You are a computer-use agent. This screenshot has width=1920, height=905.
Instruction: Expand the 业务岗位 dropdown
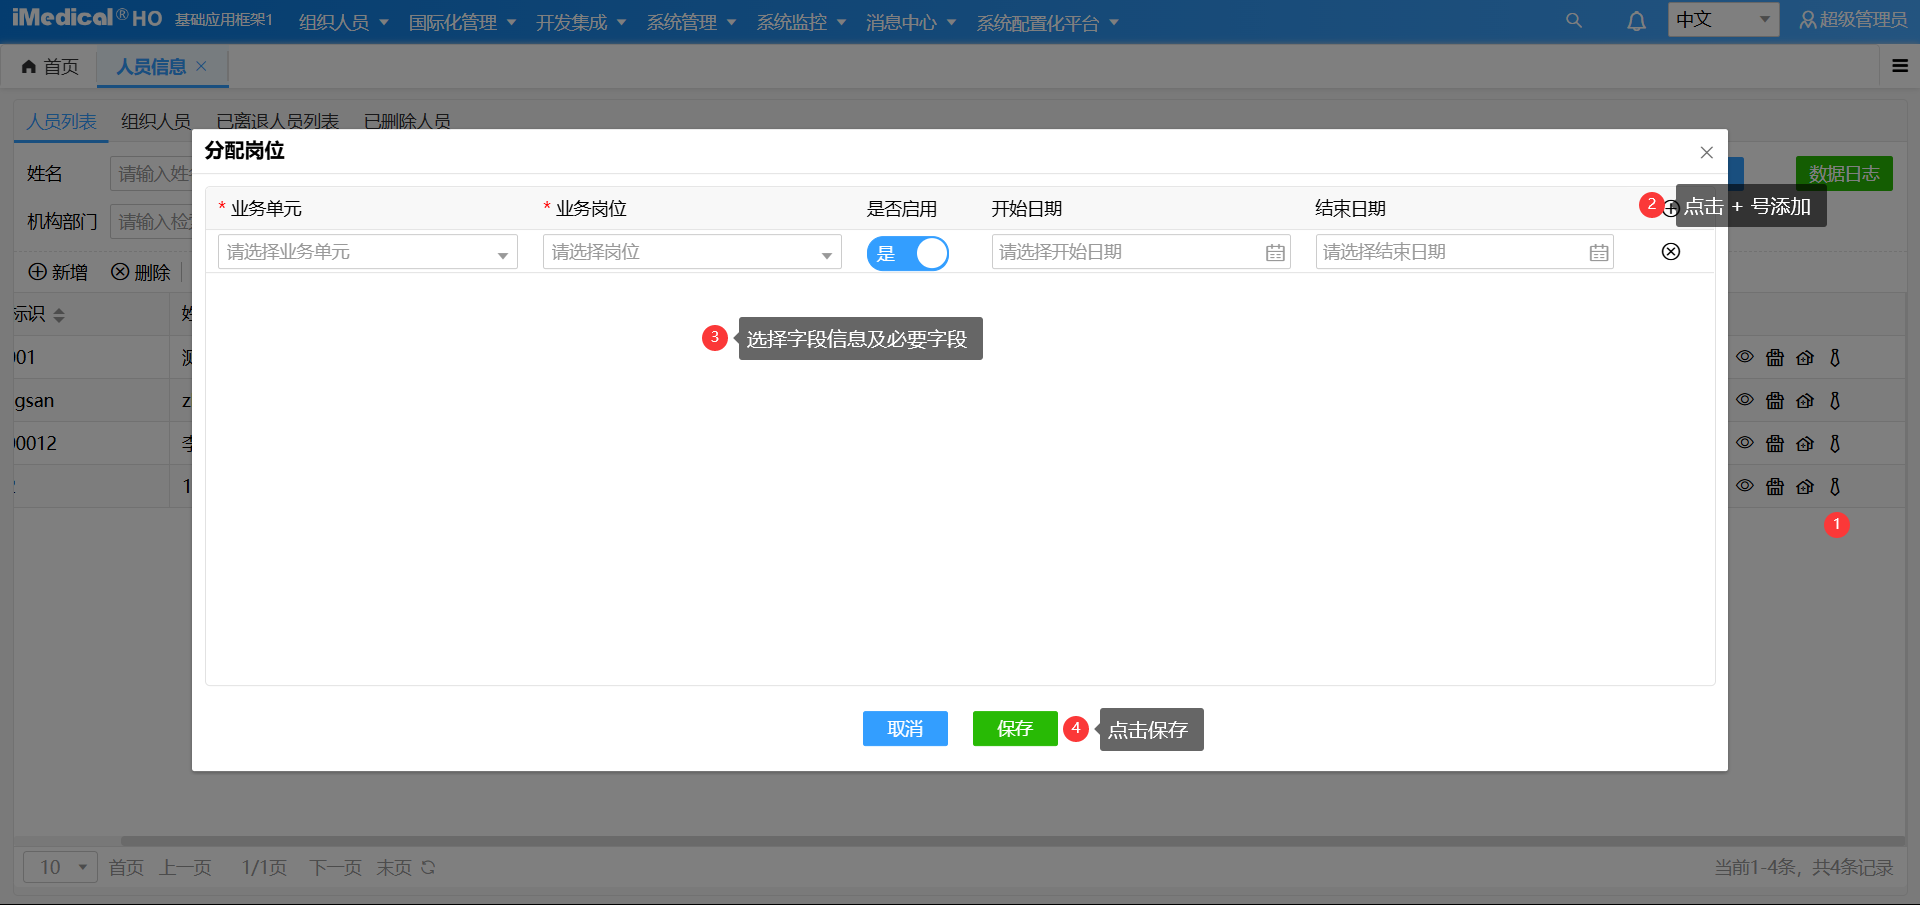691,252
